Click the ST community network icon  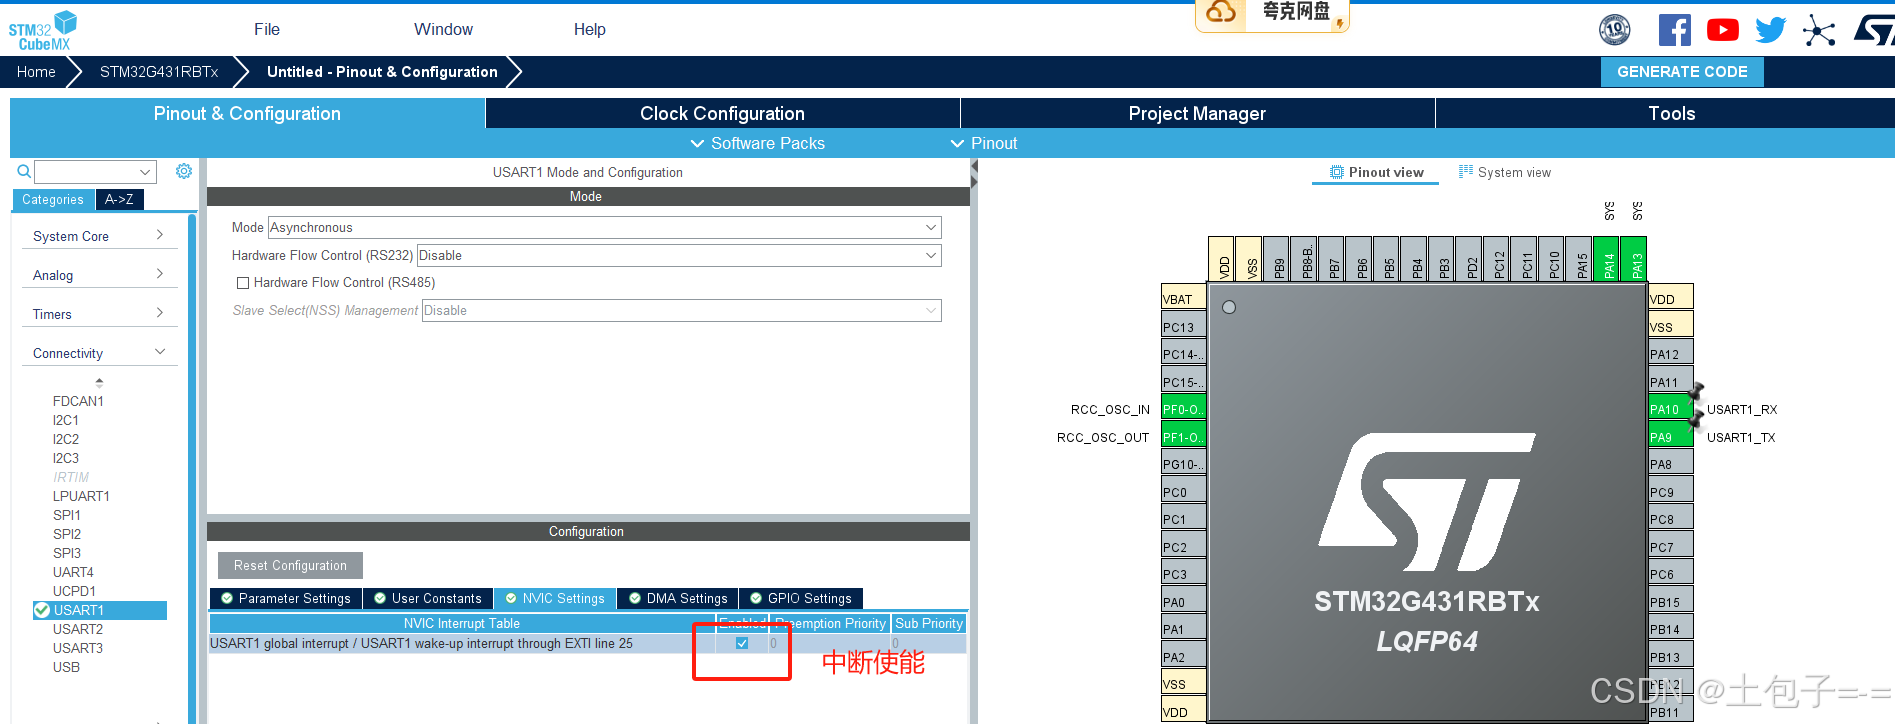[1819, 31]
